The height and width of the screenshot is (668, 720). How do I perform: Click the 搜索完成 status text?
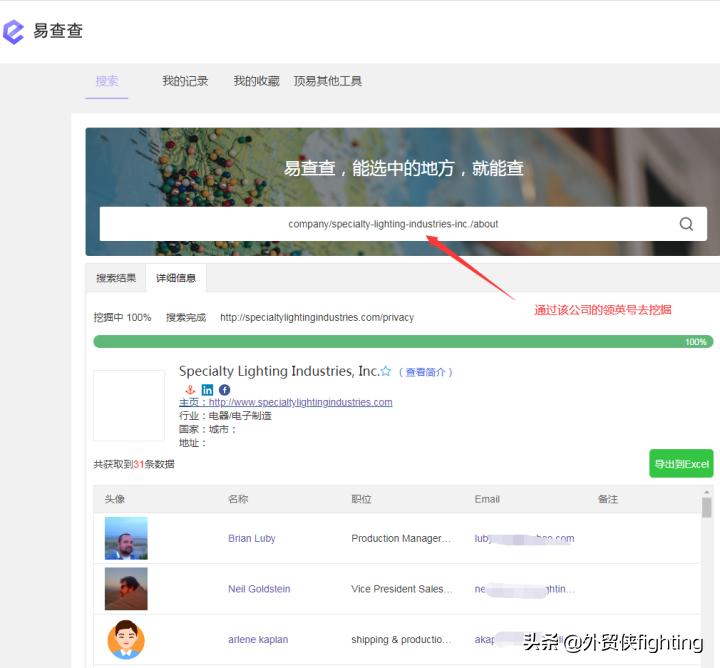coord(186,317)
